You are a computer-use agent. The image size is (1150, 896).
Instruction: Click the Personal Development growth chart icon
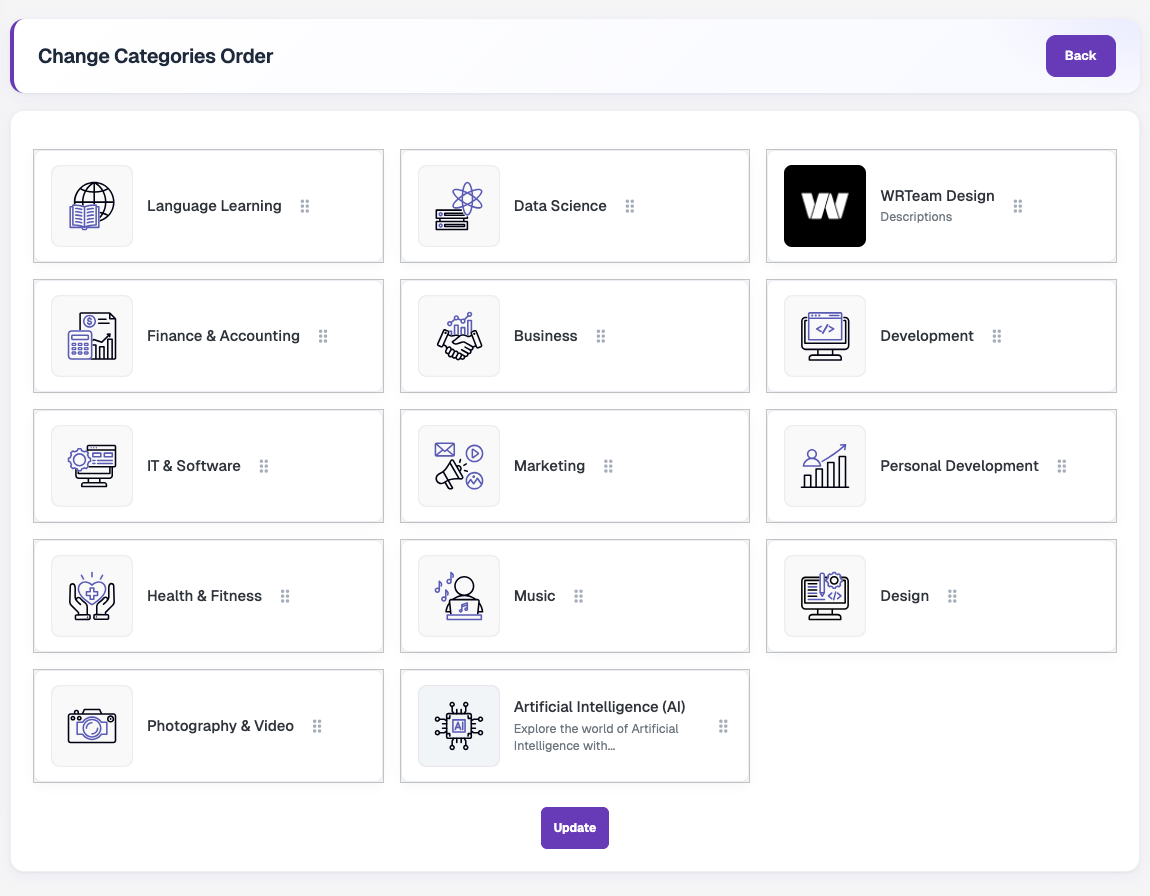tap(825, 466)
